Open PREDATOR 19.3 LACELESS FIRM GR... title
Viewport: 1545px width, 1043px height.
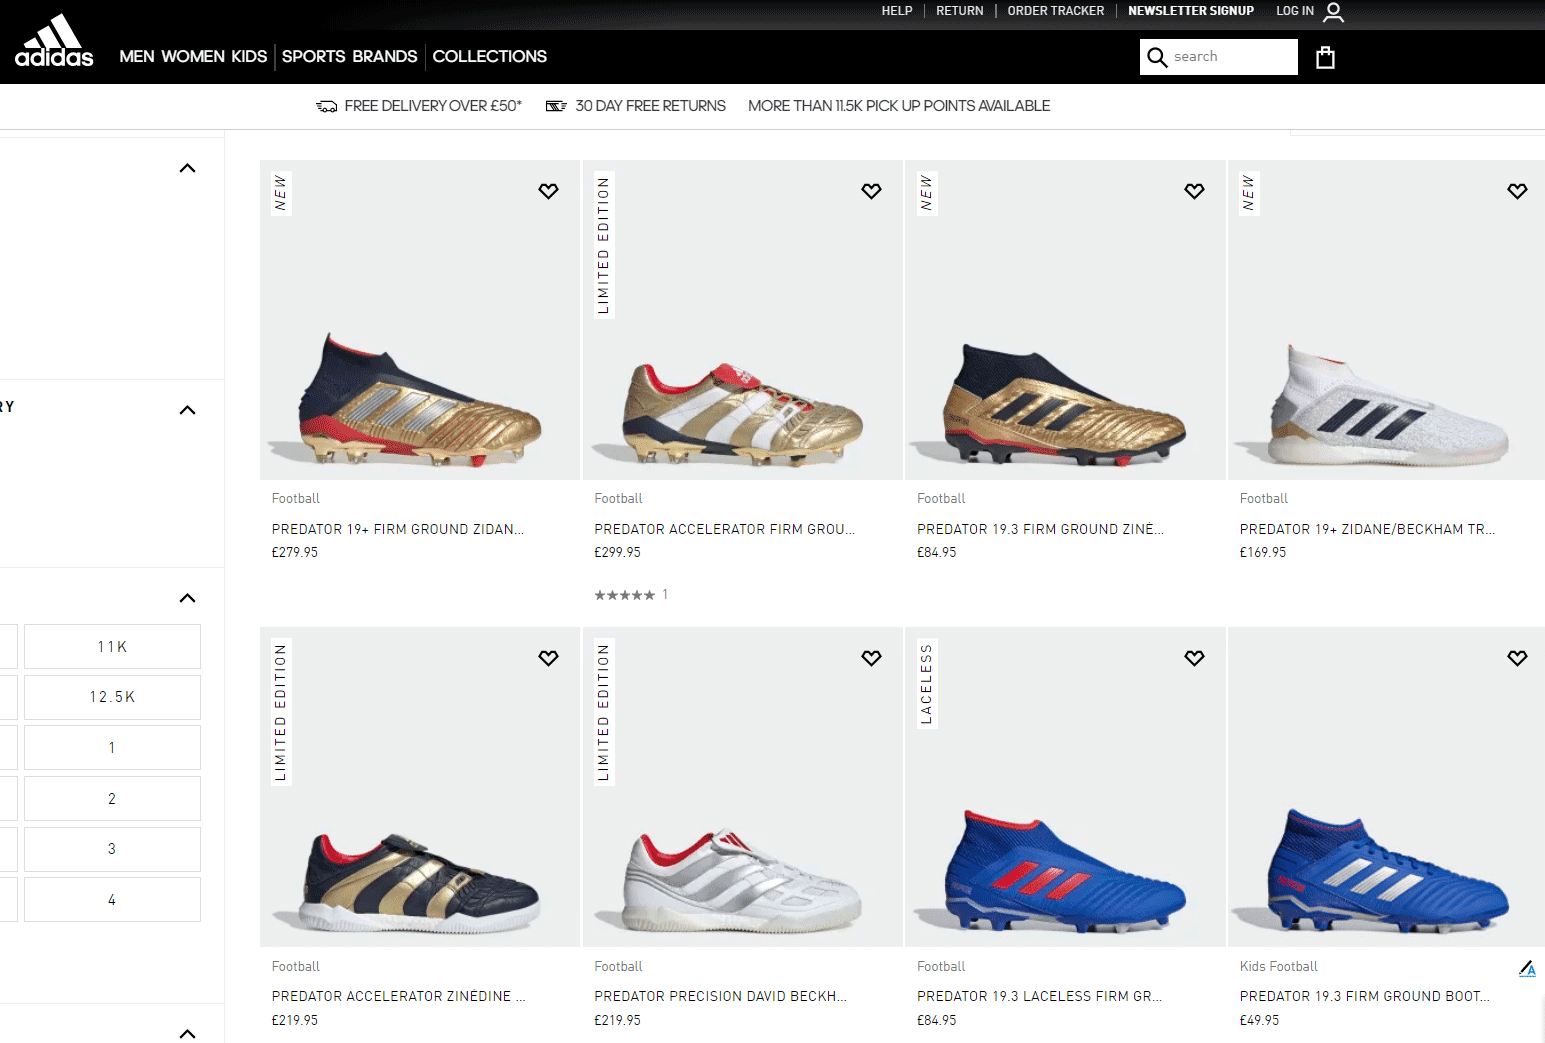click(x=1040, y=996)
